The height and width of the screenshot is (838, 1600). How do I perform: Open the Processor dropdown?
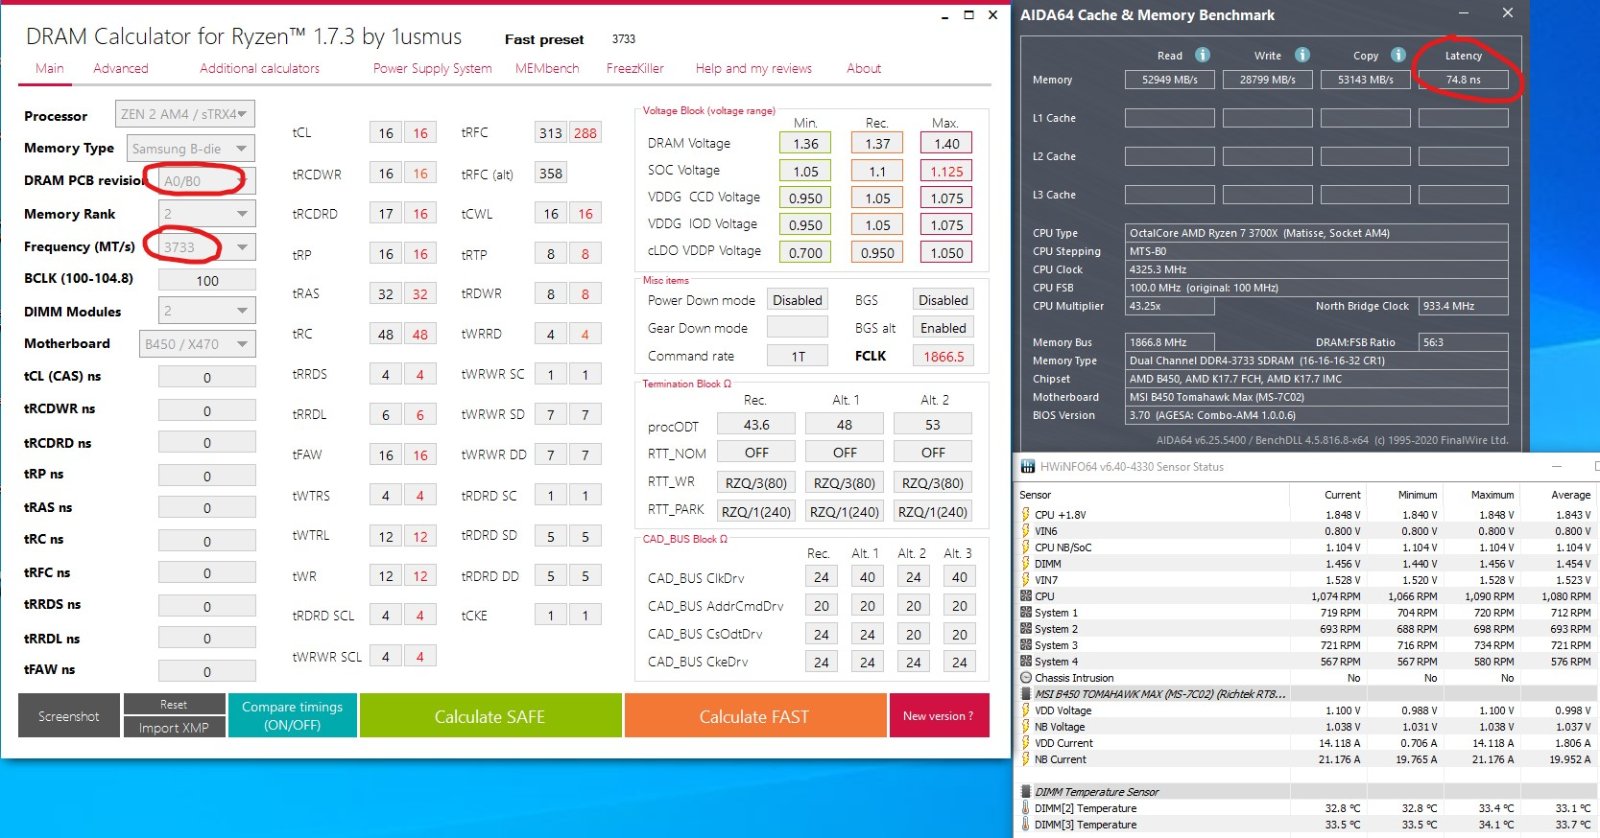[x=185, y=114]
